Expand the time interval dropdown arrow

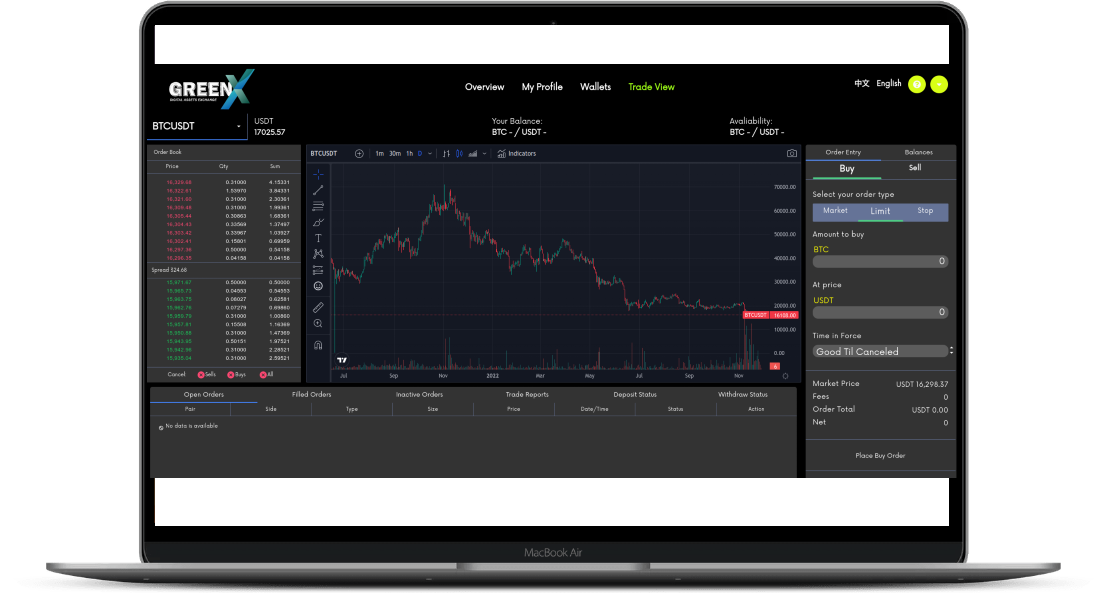pyautogui.click(x=429, y=154)
